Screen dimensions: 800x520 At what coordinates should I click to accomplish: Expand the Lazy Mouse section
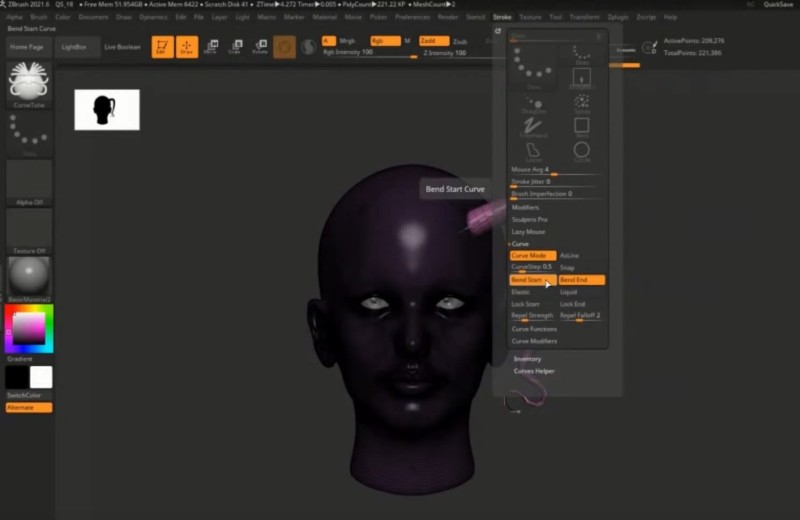[529, 231]
